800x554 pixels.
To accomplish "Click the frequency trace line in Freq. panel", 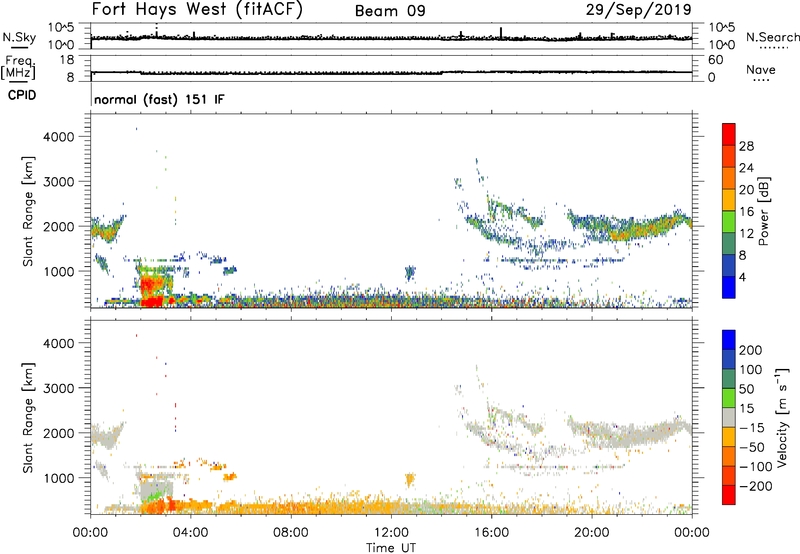I will pyautogui.click(x=391, y=73).
